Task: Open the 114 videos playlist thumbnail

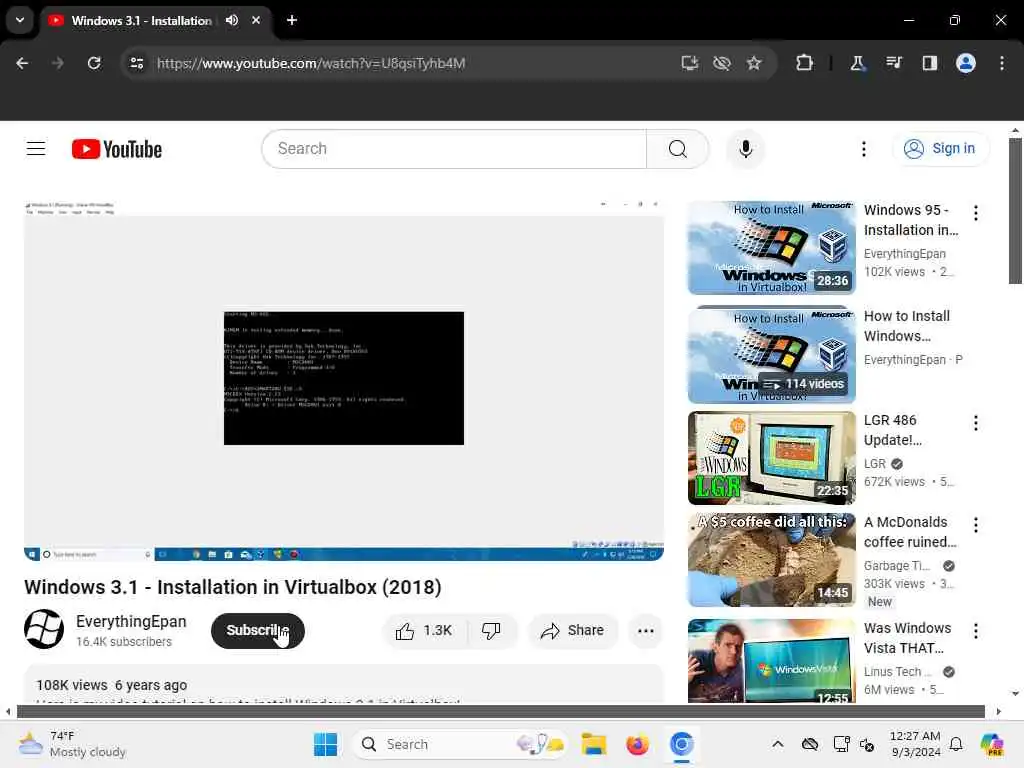Action: tap(771, 355)
